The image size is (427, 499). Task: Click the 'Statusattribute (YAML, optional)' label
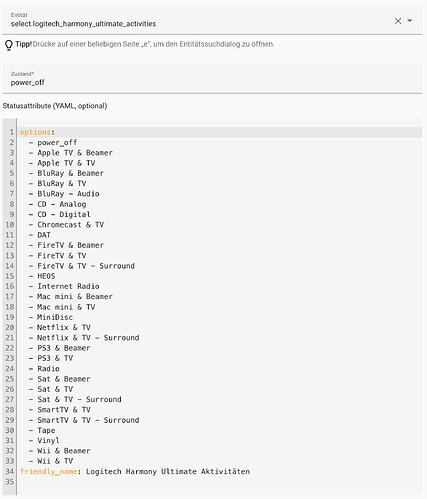pyautogui.click(x=55, y=106)
